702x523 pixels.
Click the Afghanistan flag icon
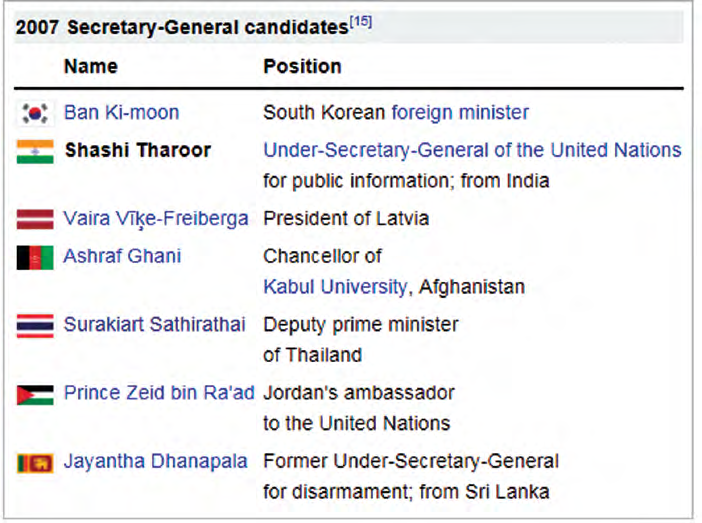point(34,257)
